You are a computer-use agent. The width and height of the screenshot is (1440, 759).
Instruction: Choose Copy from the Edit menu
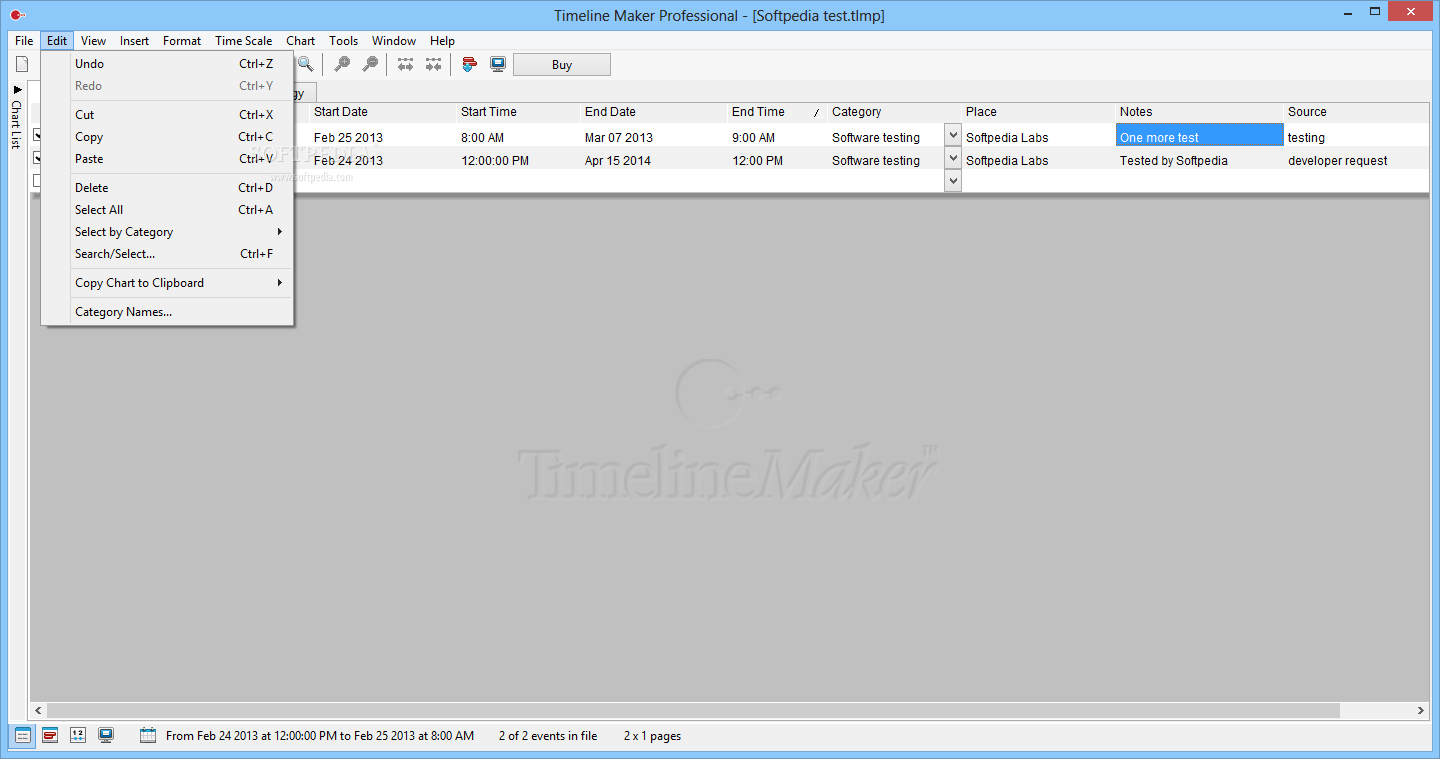pyautogui.click(x=167, y=137)
